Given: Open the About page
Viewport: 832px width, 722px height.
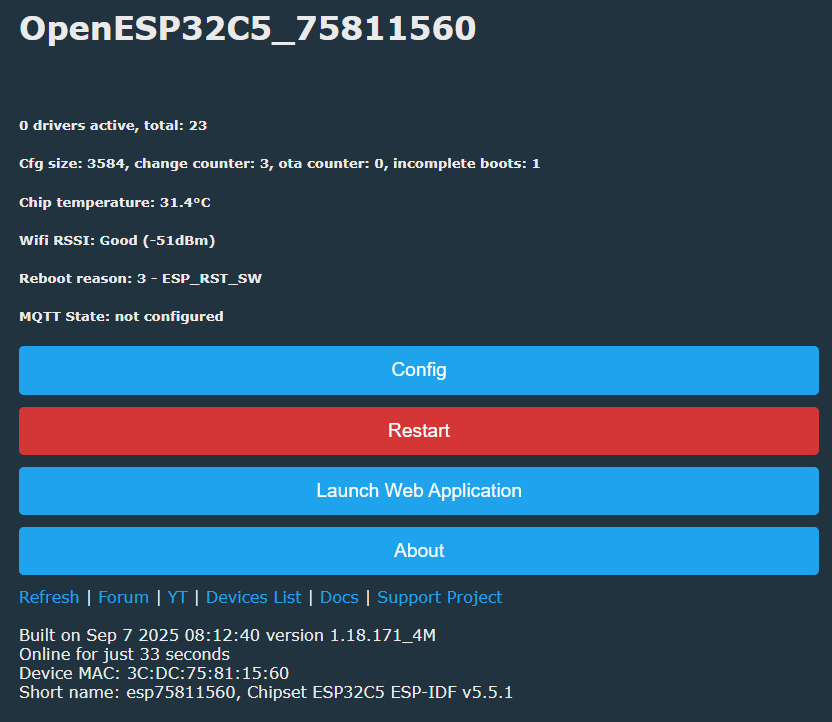Looking at the screenshot, I should 419,551.
